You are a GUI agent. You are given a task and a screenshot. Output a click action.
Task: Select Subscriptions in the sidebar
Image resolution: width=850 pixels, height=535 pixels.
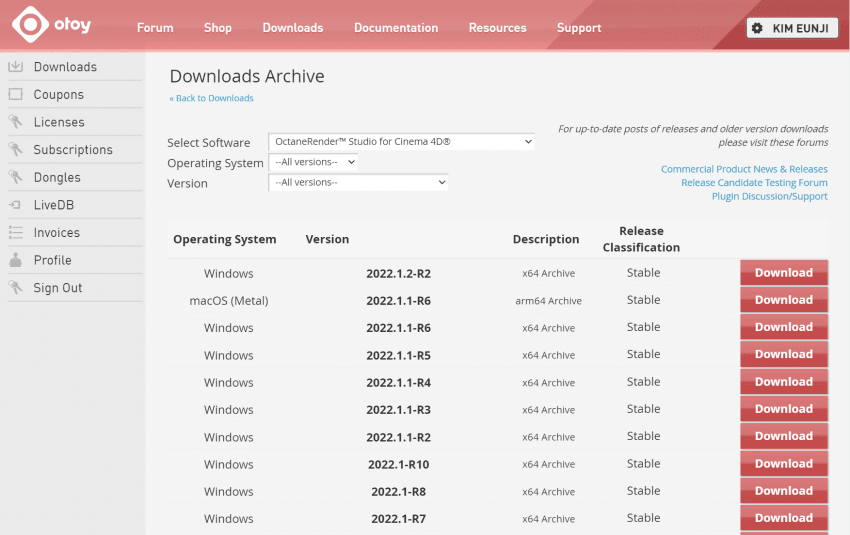point(75,150)
